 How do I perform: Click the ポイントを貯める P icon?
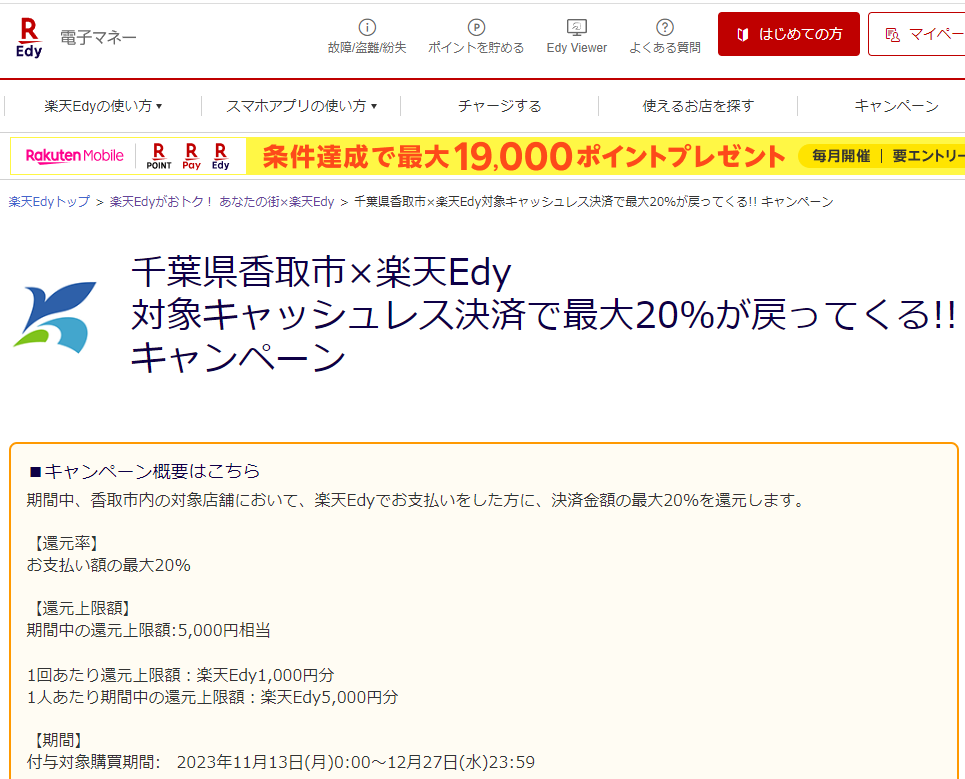476,28
